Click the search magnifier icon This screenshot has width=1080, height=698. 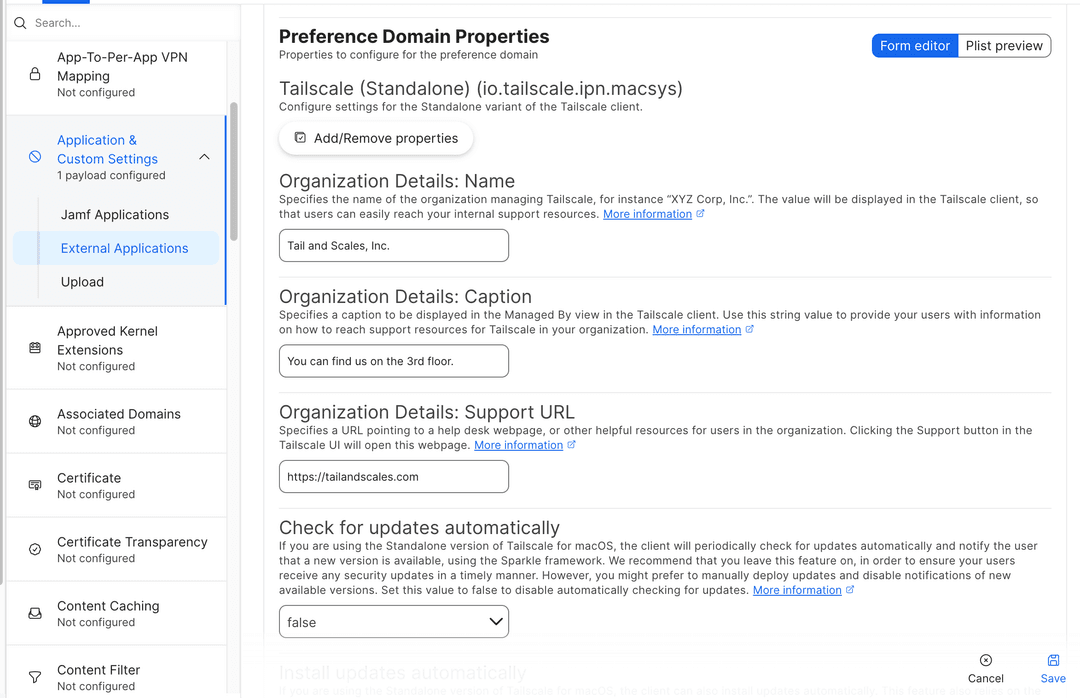click(x=20, y=23)
